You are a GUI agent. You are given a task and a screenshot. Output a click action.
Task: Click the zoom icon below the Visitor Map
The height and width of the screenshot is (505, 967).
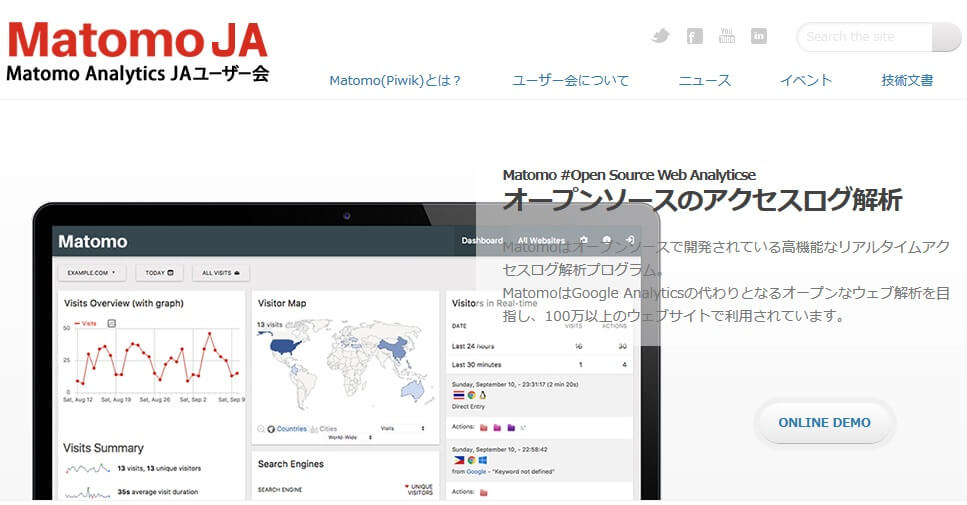(261, 429)
